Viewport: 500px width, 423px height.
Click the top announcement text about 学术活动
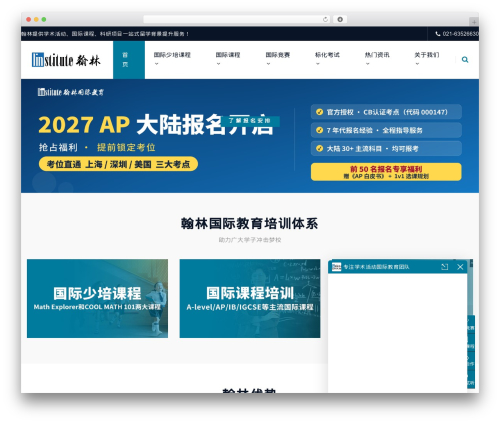[105, 34]
